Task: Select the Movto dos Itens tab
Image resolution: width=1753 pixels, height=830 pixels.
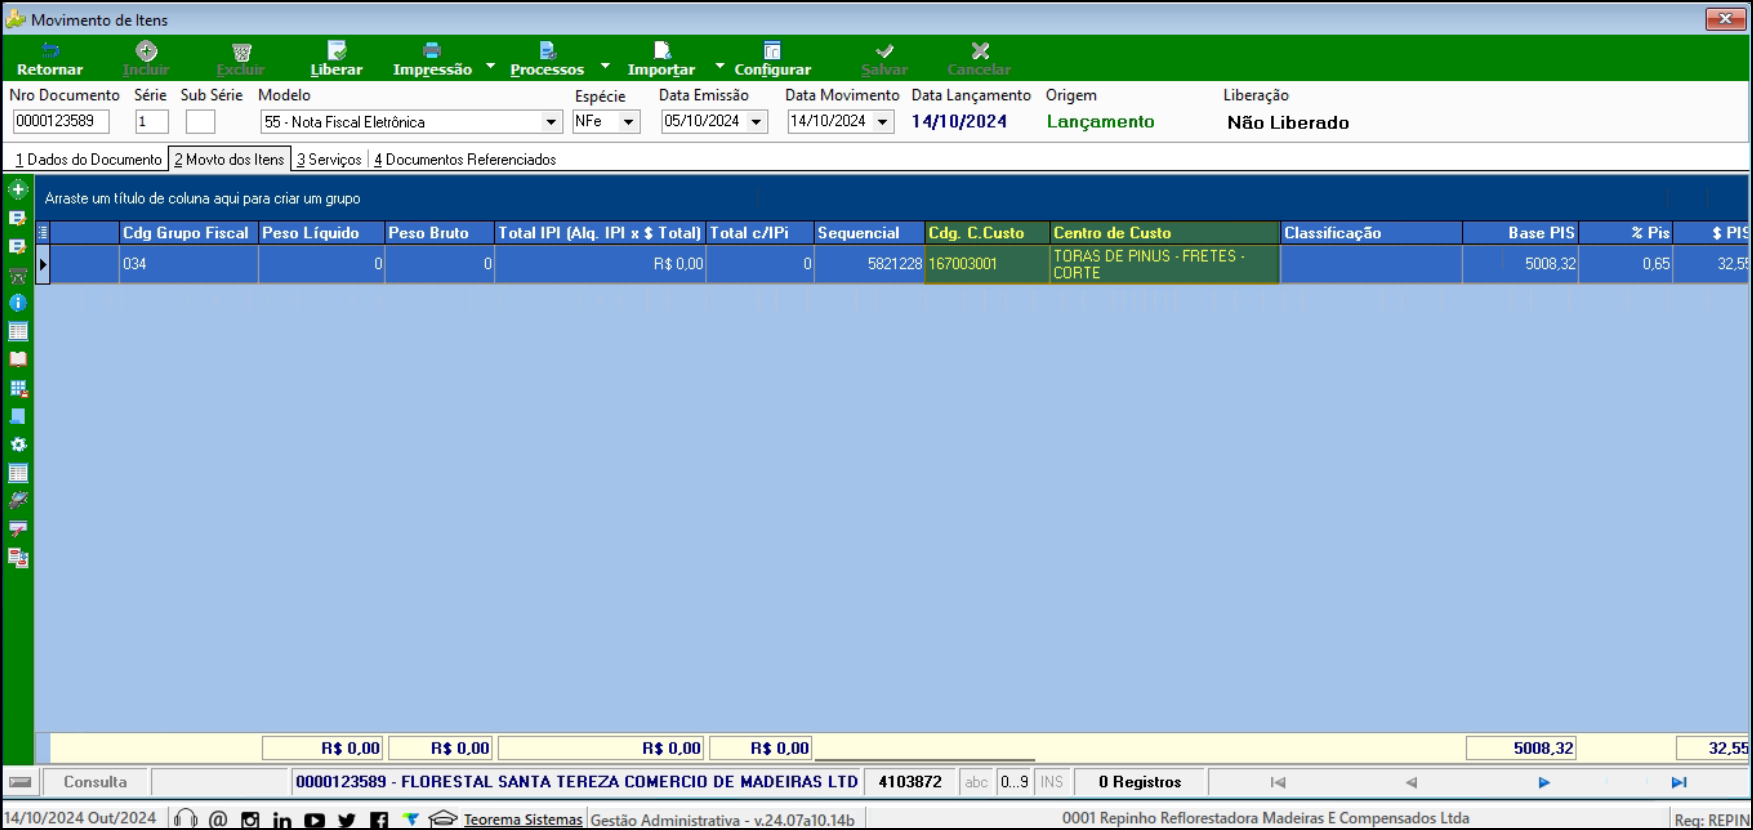Action: click(229, 159)
